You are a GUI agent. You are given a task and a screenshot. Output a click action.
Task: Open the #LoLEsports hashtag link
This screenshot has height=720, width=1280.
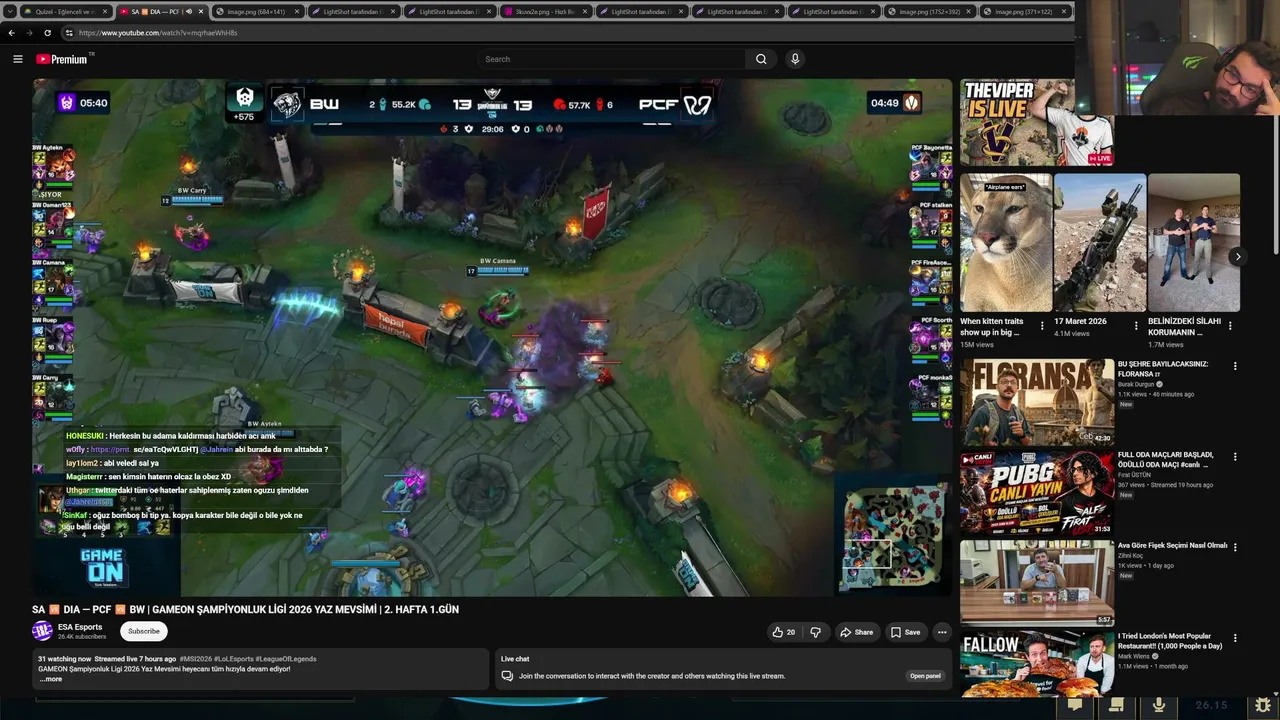point(233,659)
